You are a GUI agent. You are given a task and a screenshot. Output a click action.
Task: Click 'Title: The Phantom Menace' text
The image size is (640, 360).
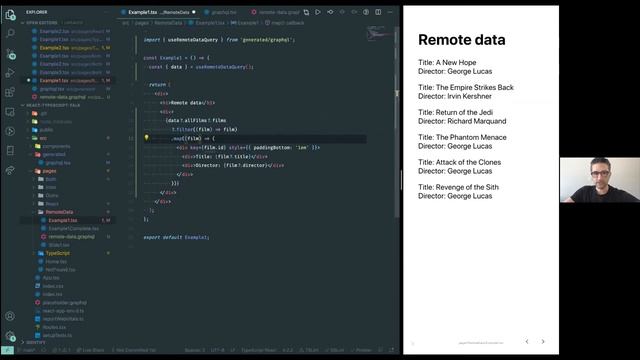pos(462,137)
